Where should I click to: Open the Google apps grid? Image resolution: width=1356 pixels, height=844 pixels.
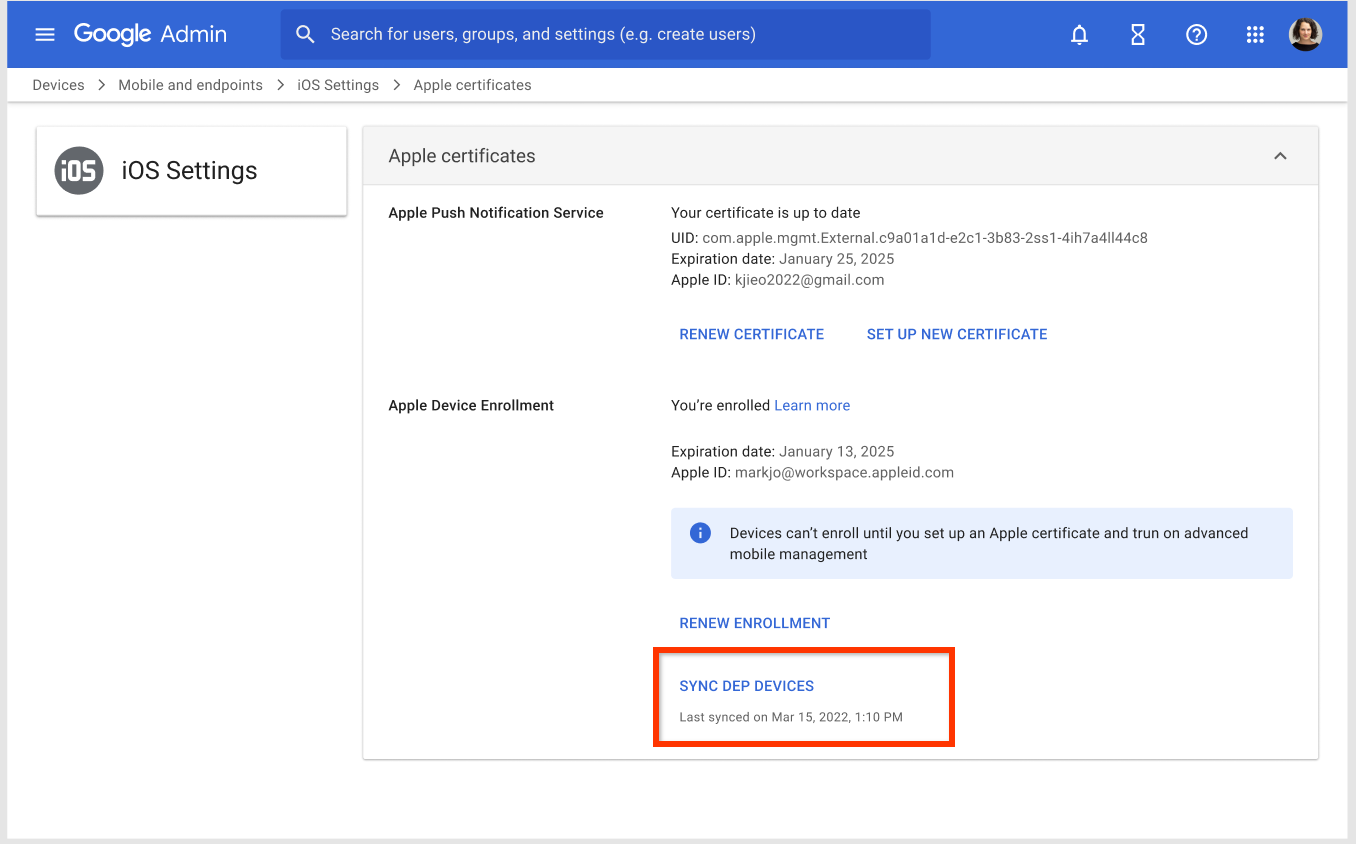click(1255, 35)
